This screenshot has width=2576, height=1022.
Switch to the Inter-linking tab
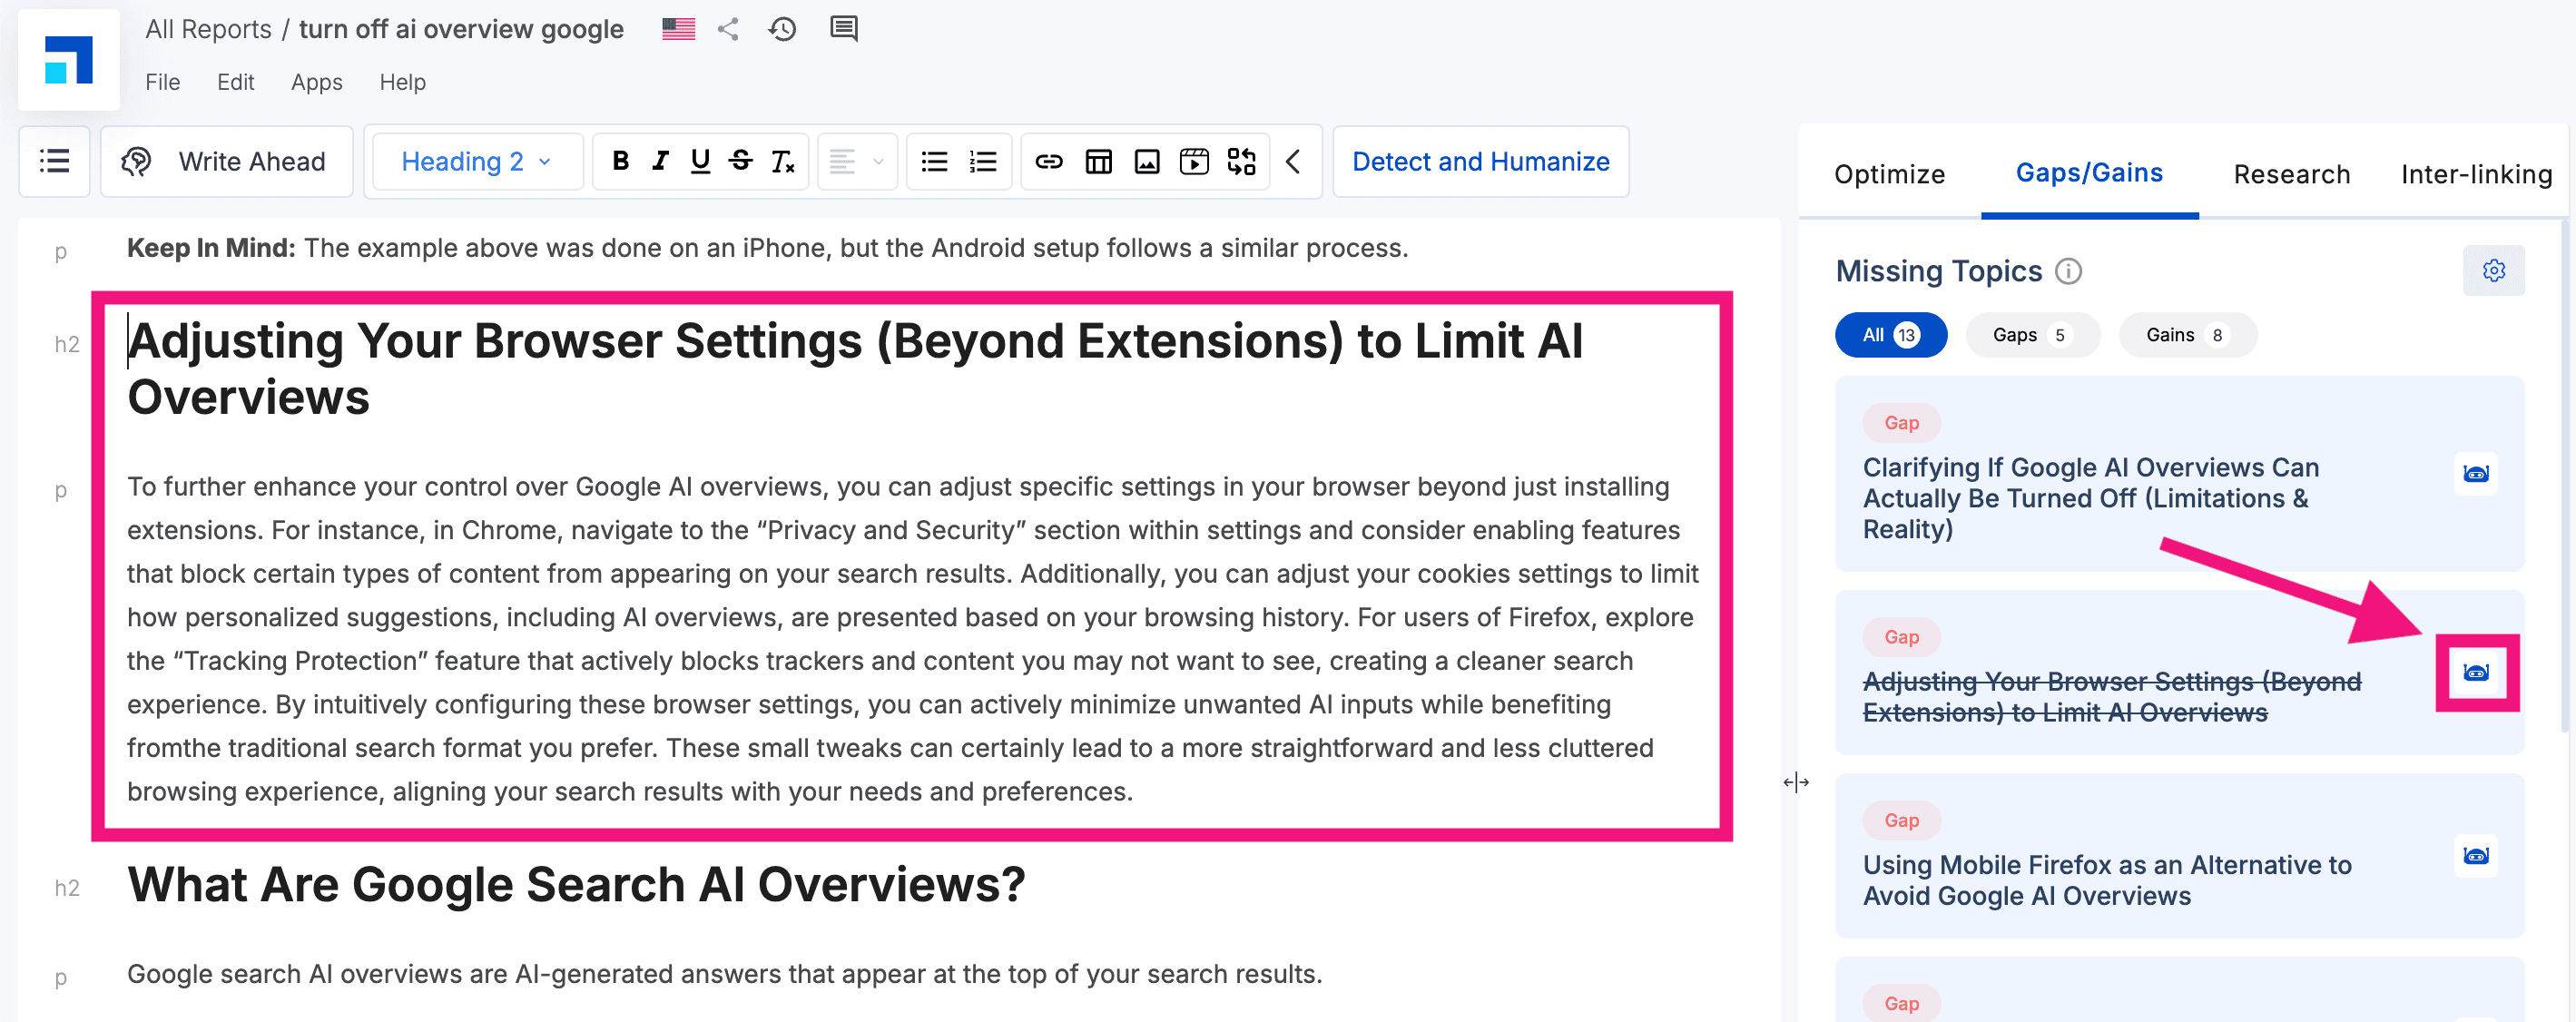click(x=2476, y=174)
